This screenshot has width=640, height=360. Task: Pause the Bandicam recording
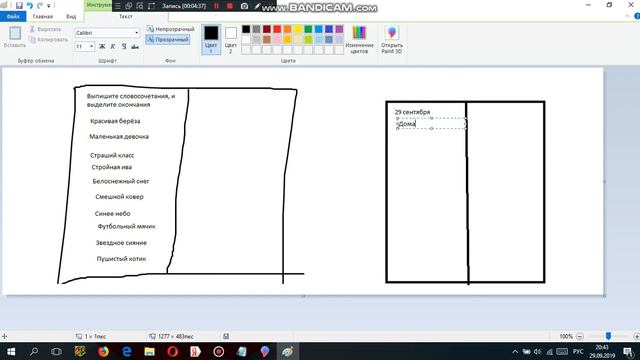click(x=217, y=6)
